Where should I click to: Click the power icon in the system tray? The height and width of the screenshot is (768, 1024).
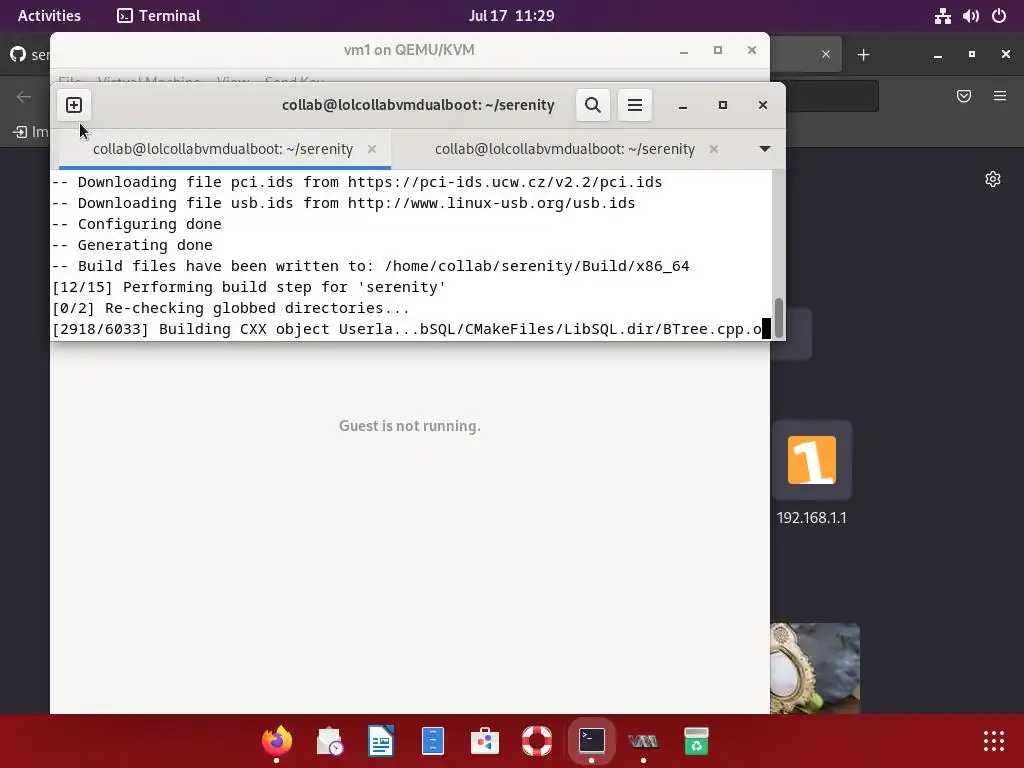[999, 16]
